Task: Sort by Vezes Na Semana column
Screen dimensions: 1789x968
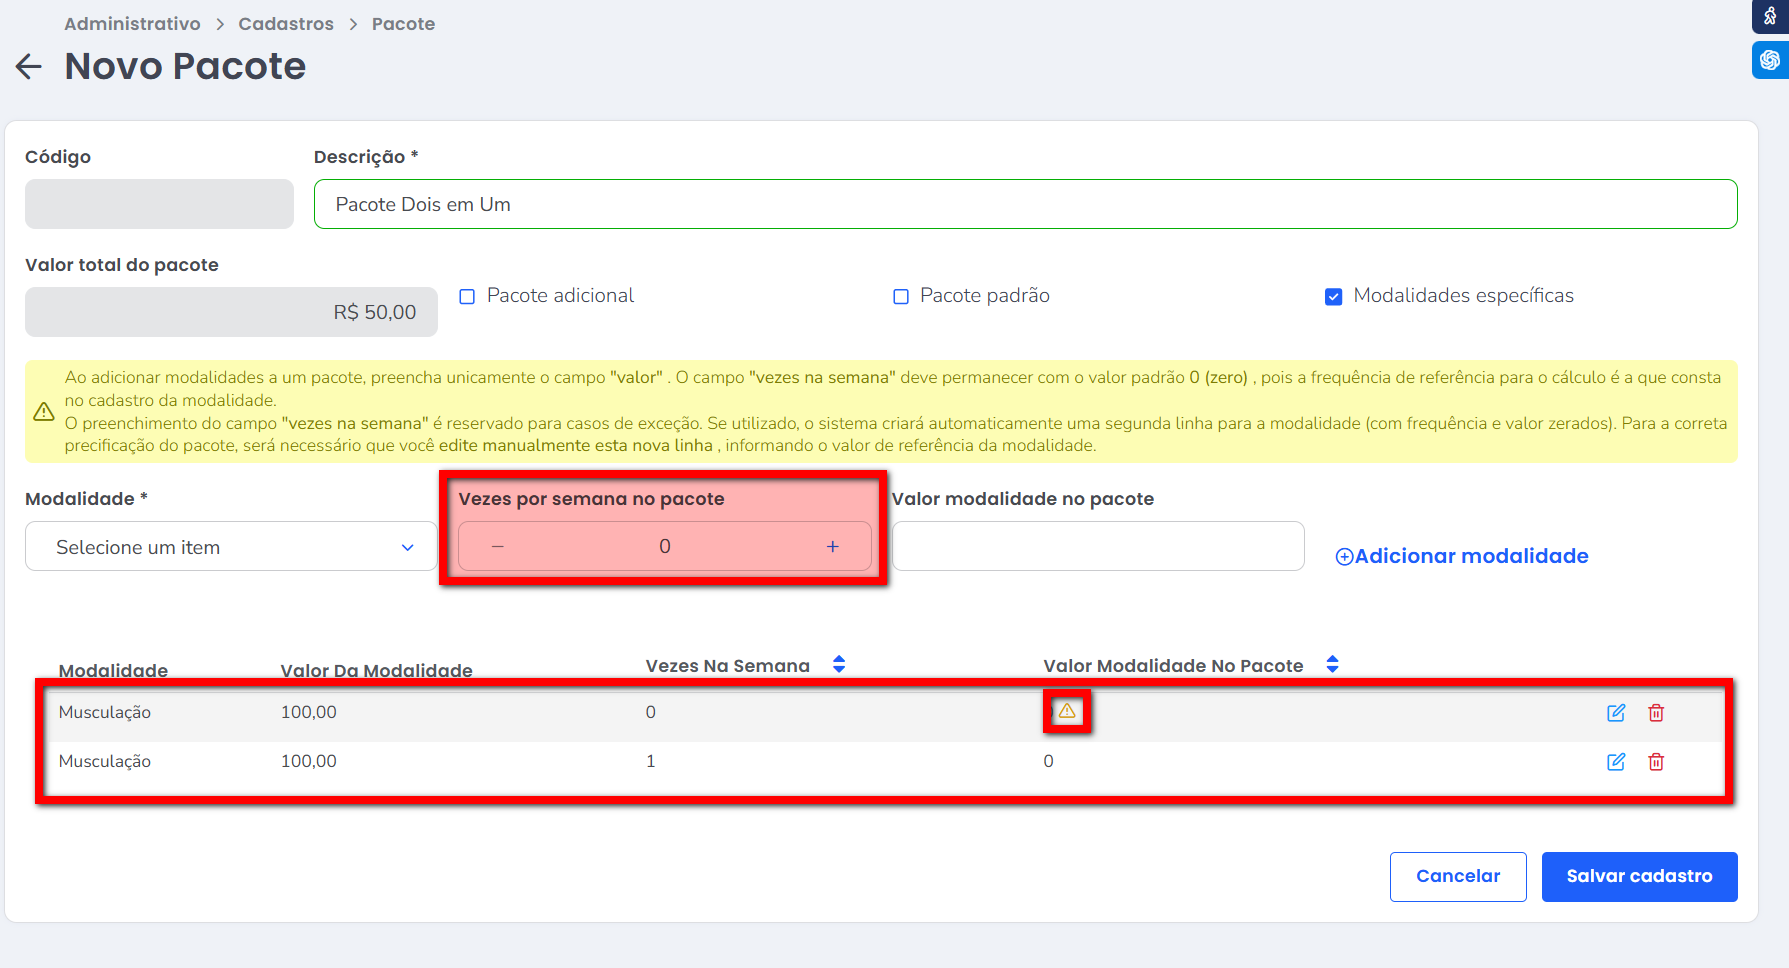Action: tap(839, 665)
